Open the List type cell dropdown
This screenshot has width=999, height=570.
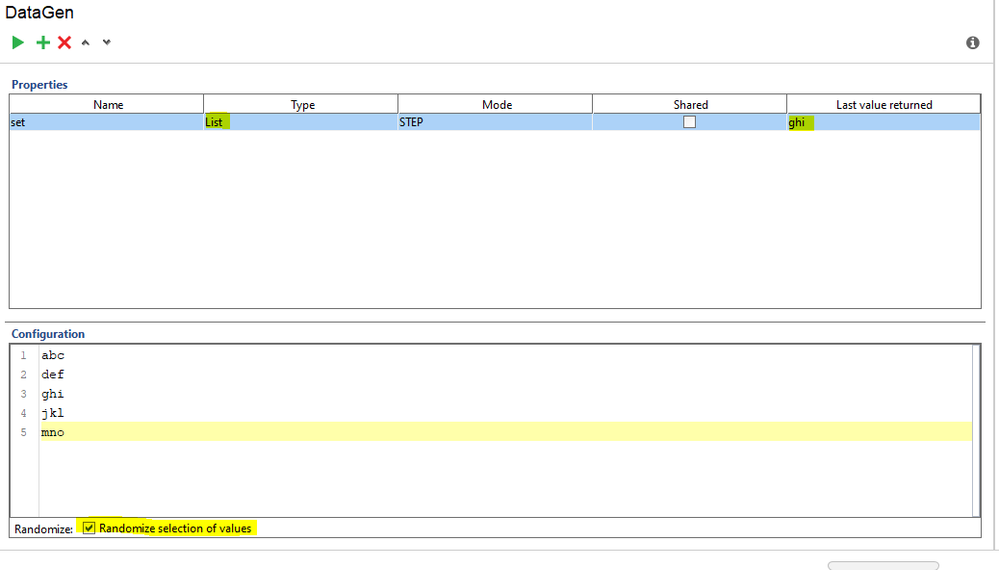(x=300, y=122)
